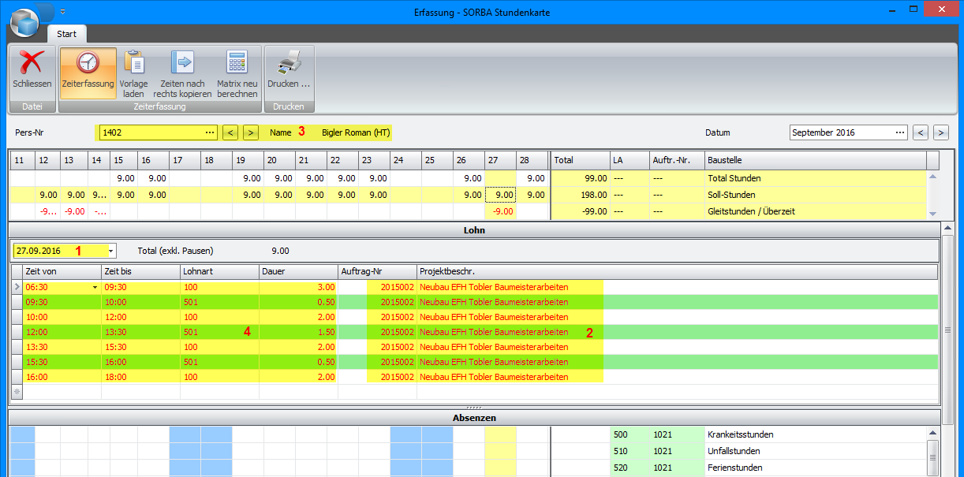Click the 198.00 Soll-Stunden total cell

point(580,195)
